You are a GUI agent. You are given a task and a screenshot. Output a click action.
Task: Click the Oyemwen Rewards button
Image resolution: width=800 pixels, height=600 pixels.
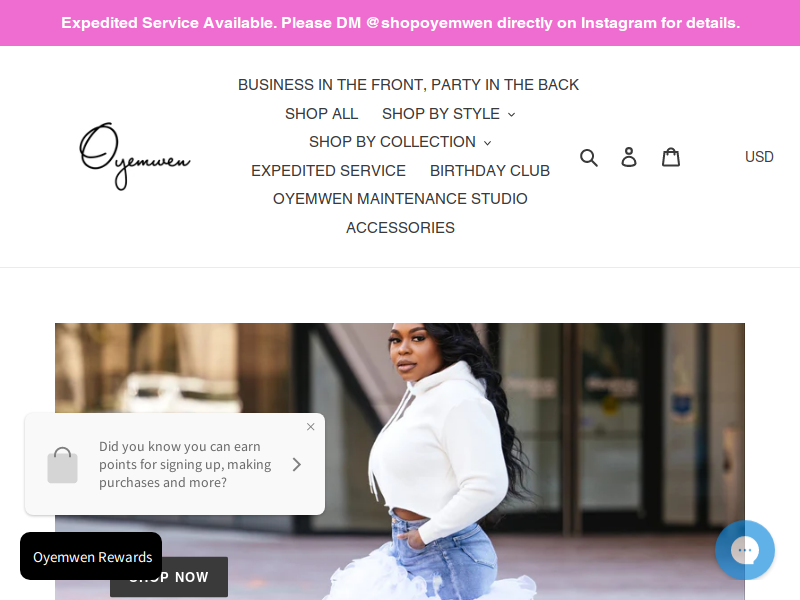point(91,556)
